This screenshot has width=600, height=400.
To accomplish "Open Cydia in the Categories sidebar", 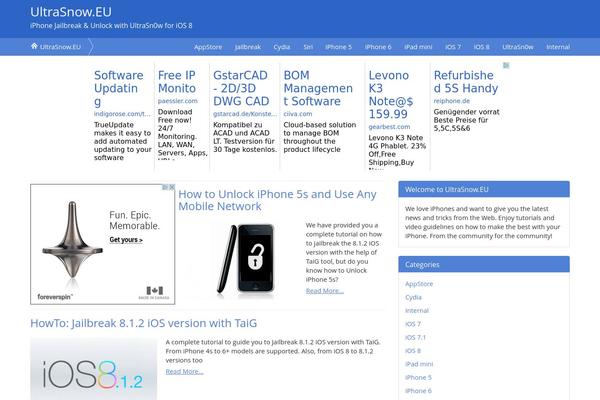I will point(413,297).
